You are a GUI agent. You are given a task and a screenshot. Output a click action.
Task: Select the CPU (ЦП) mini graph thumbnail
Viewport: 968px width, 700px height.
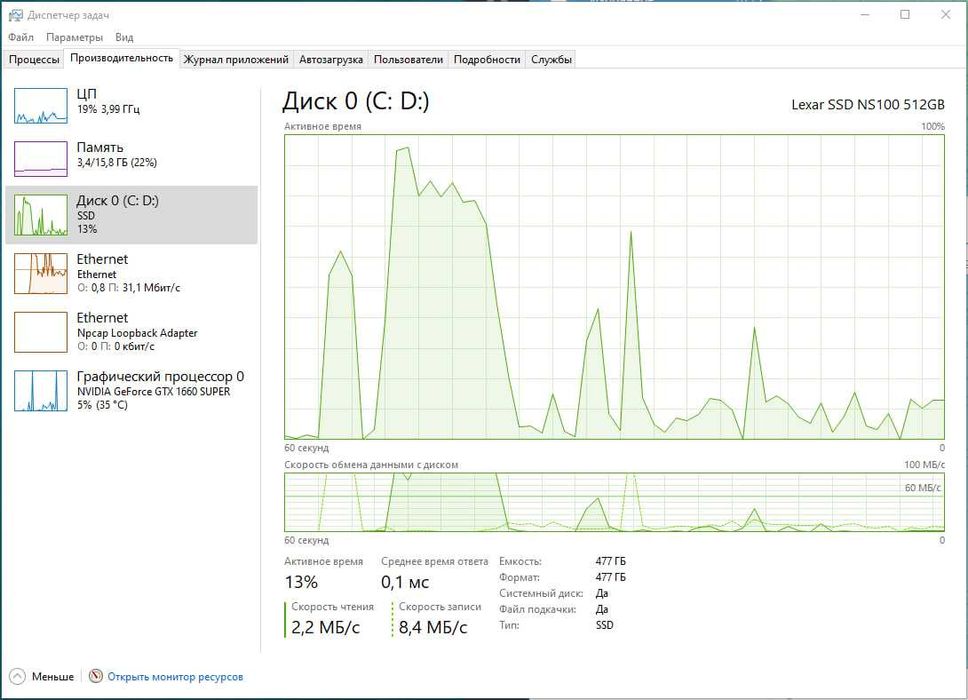40,105
